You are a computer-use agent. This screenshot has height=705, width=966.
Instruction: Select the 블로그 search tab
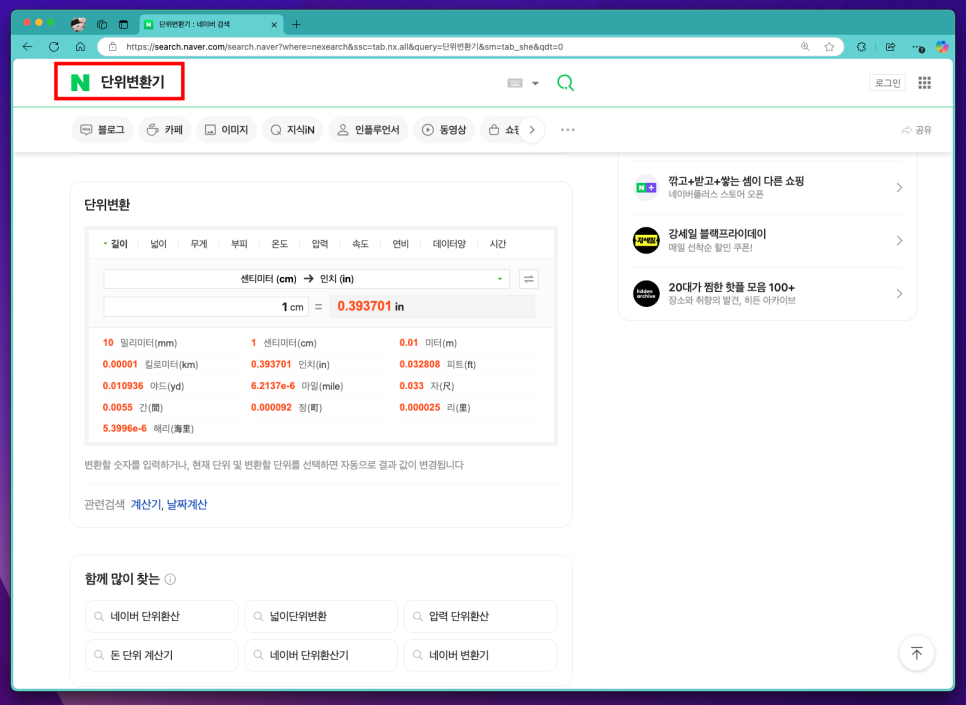102,130
